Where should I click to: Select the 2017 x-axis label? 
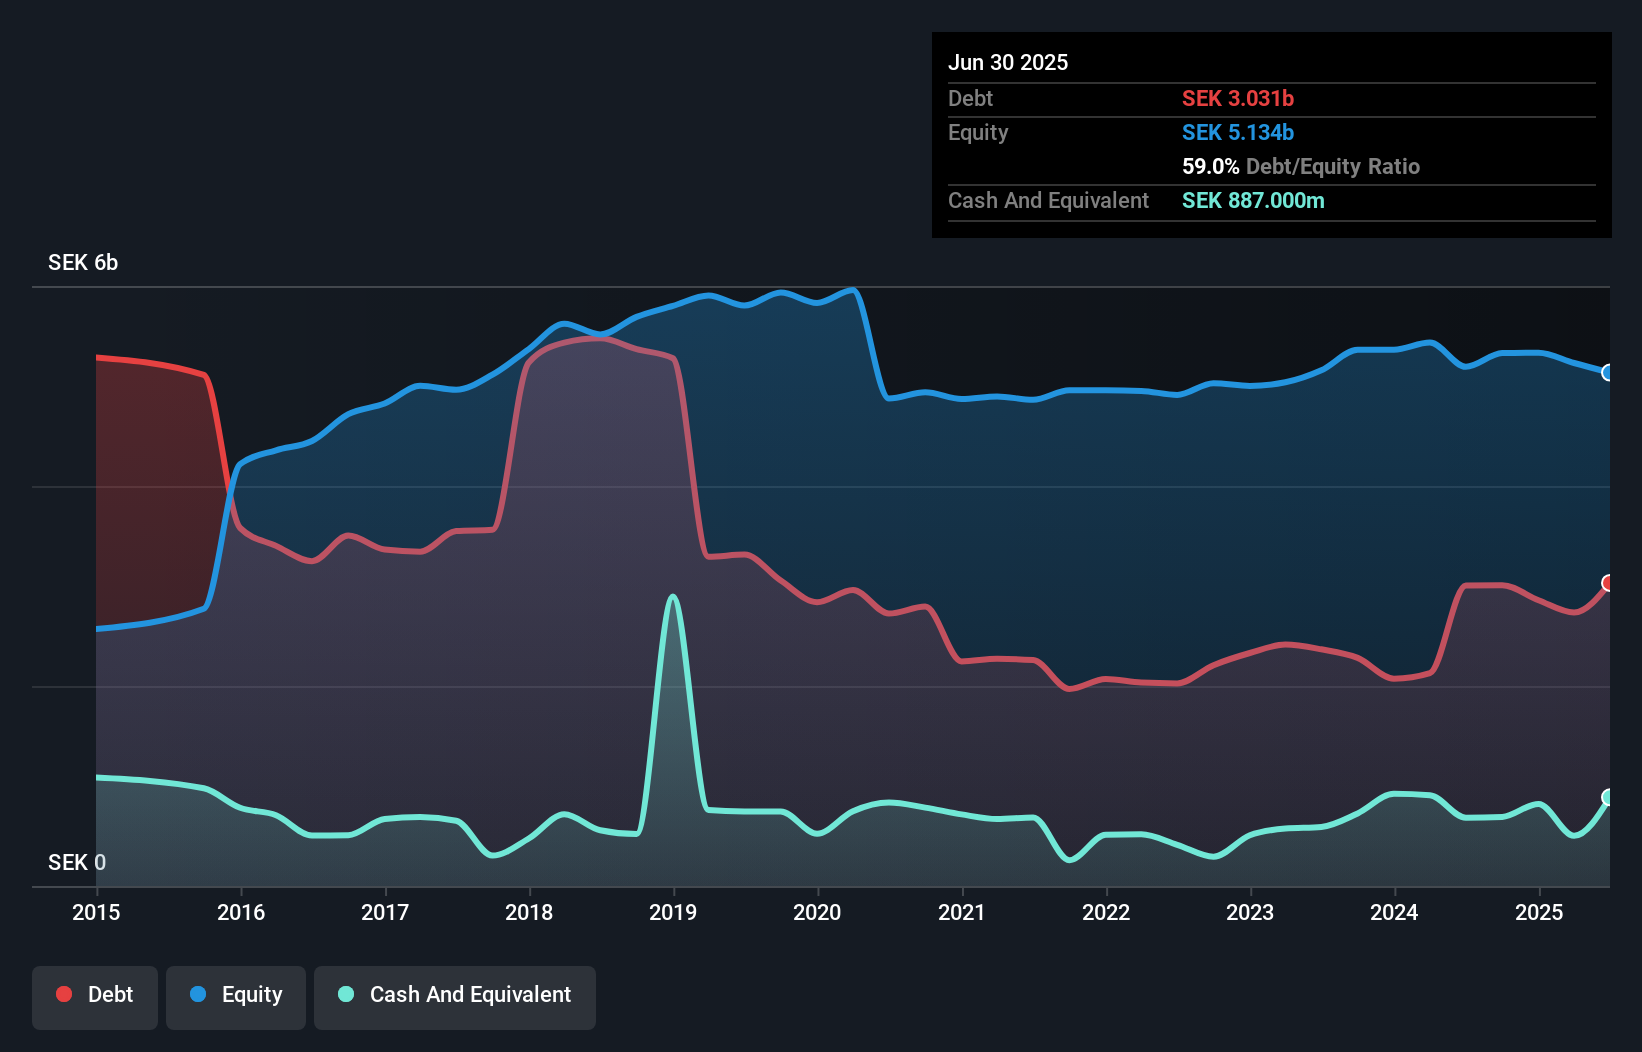click(x=385, y=912)
